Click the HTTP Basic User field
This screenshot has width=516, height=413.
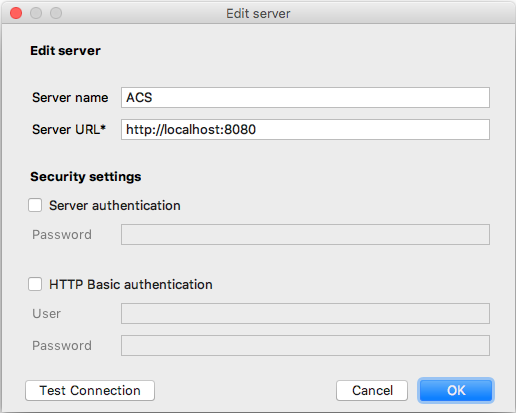click(305, 313)
